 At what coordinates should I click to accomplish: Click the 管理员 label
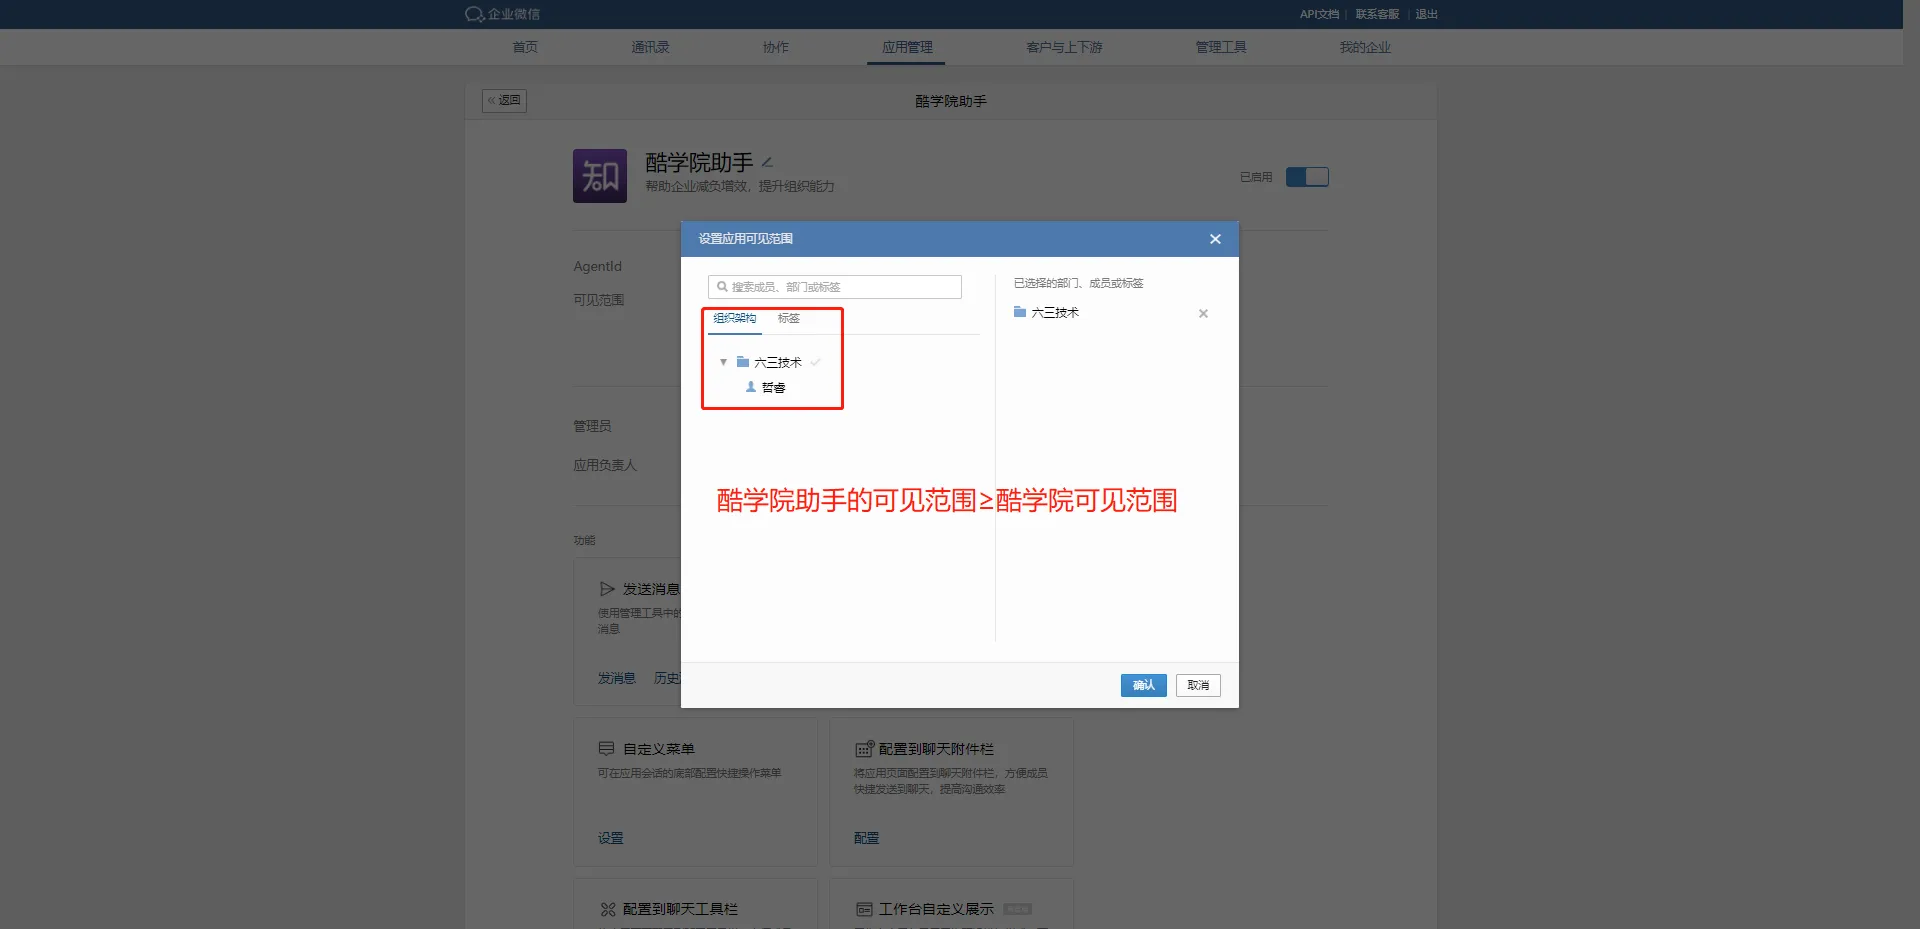tap(592, 426)
